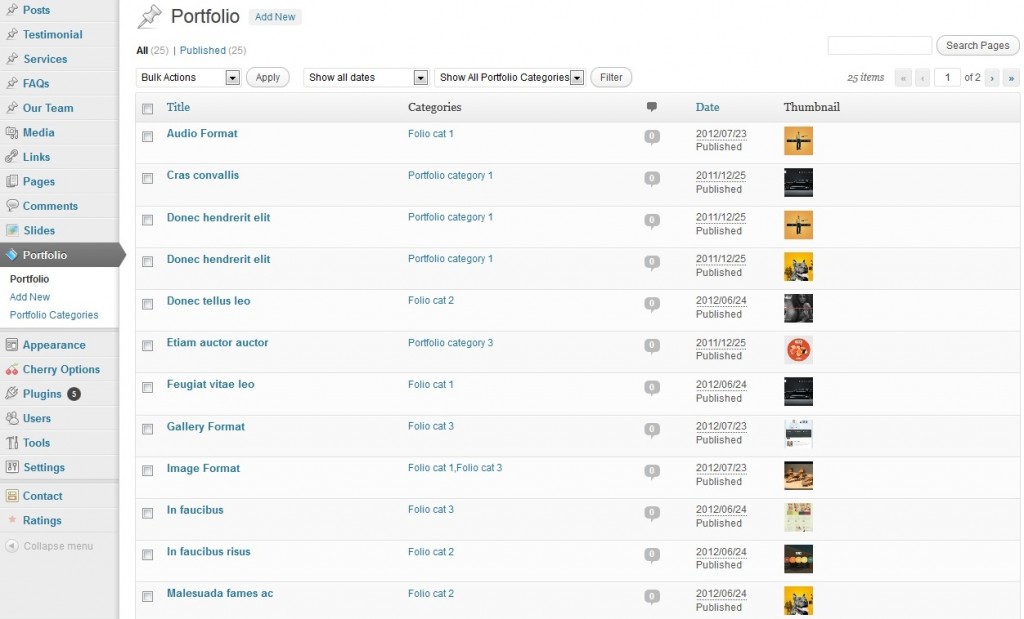Open the Portfolio category 3 link
The image size is (1024, 619).
(451, 343)
